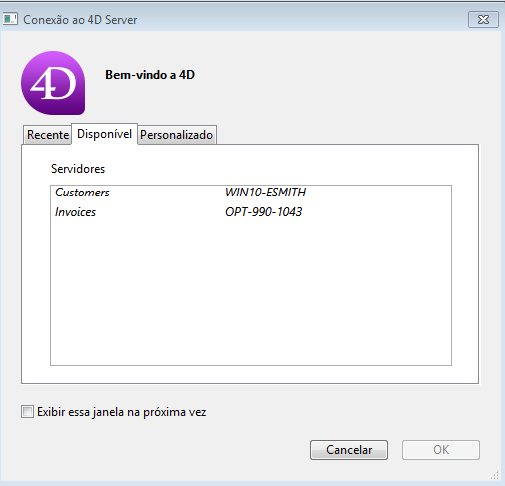Click the Cancelar button
Viewport: 505px width, 486px height.
pos(349,450)
